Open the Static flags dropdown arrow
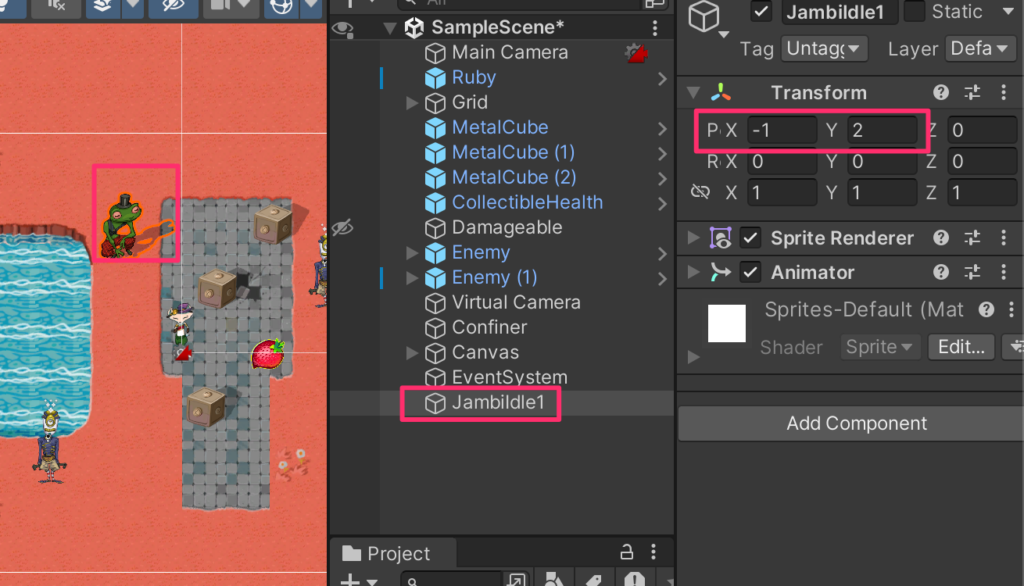The height and width of the screenshot is (586, 1024). point(1008,12)
